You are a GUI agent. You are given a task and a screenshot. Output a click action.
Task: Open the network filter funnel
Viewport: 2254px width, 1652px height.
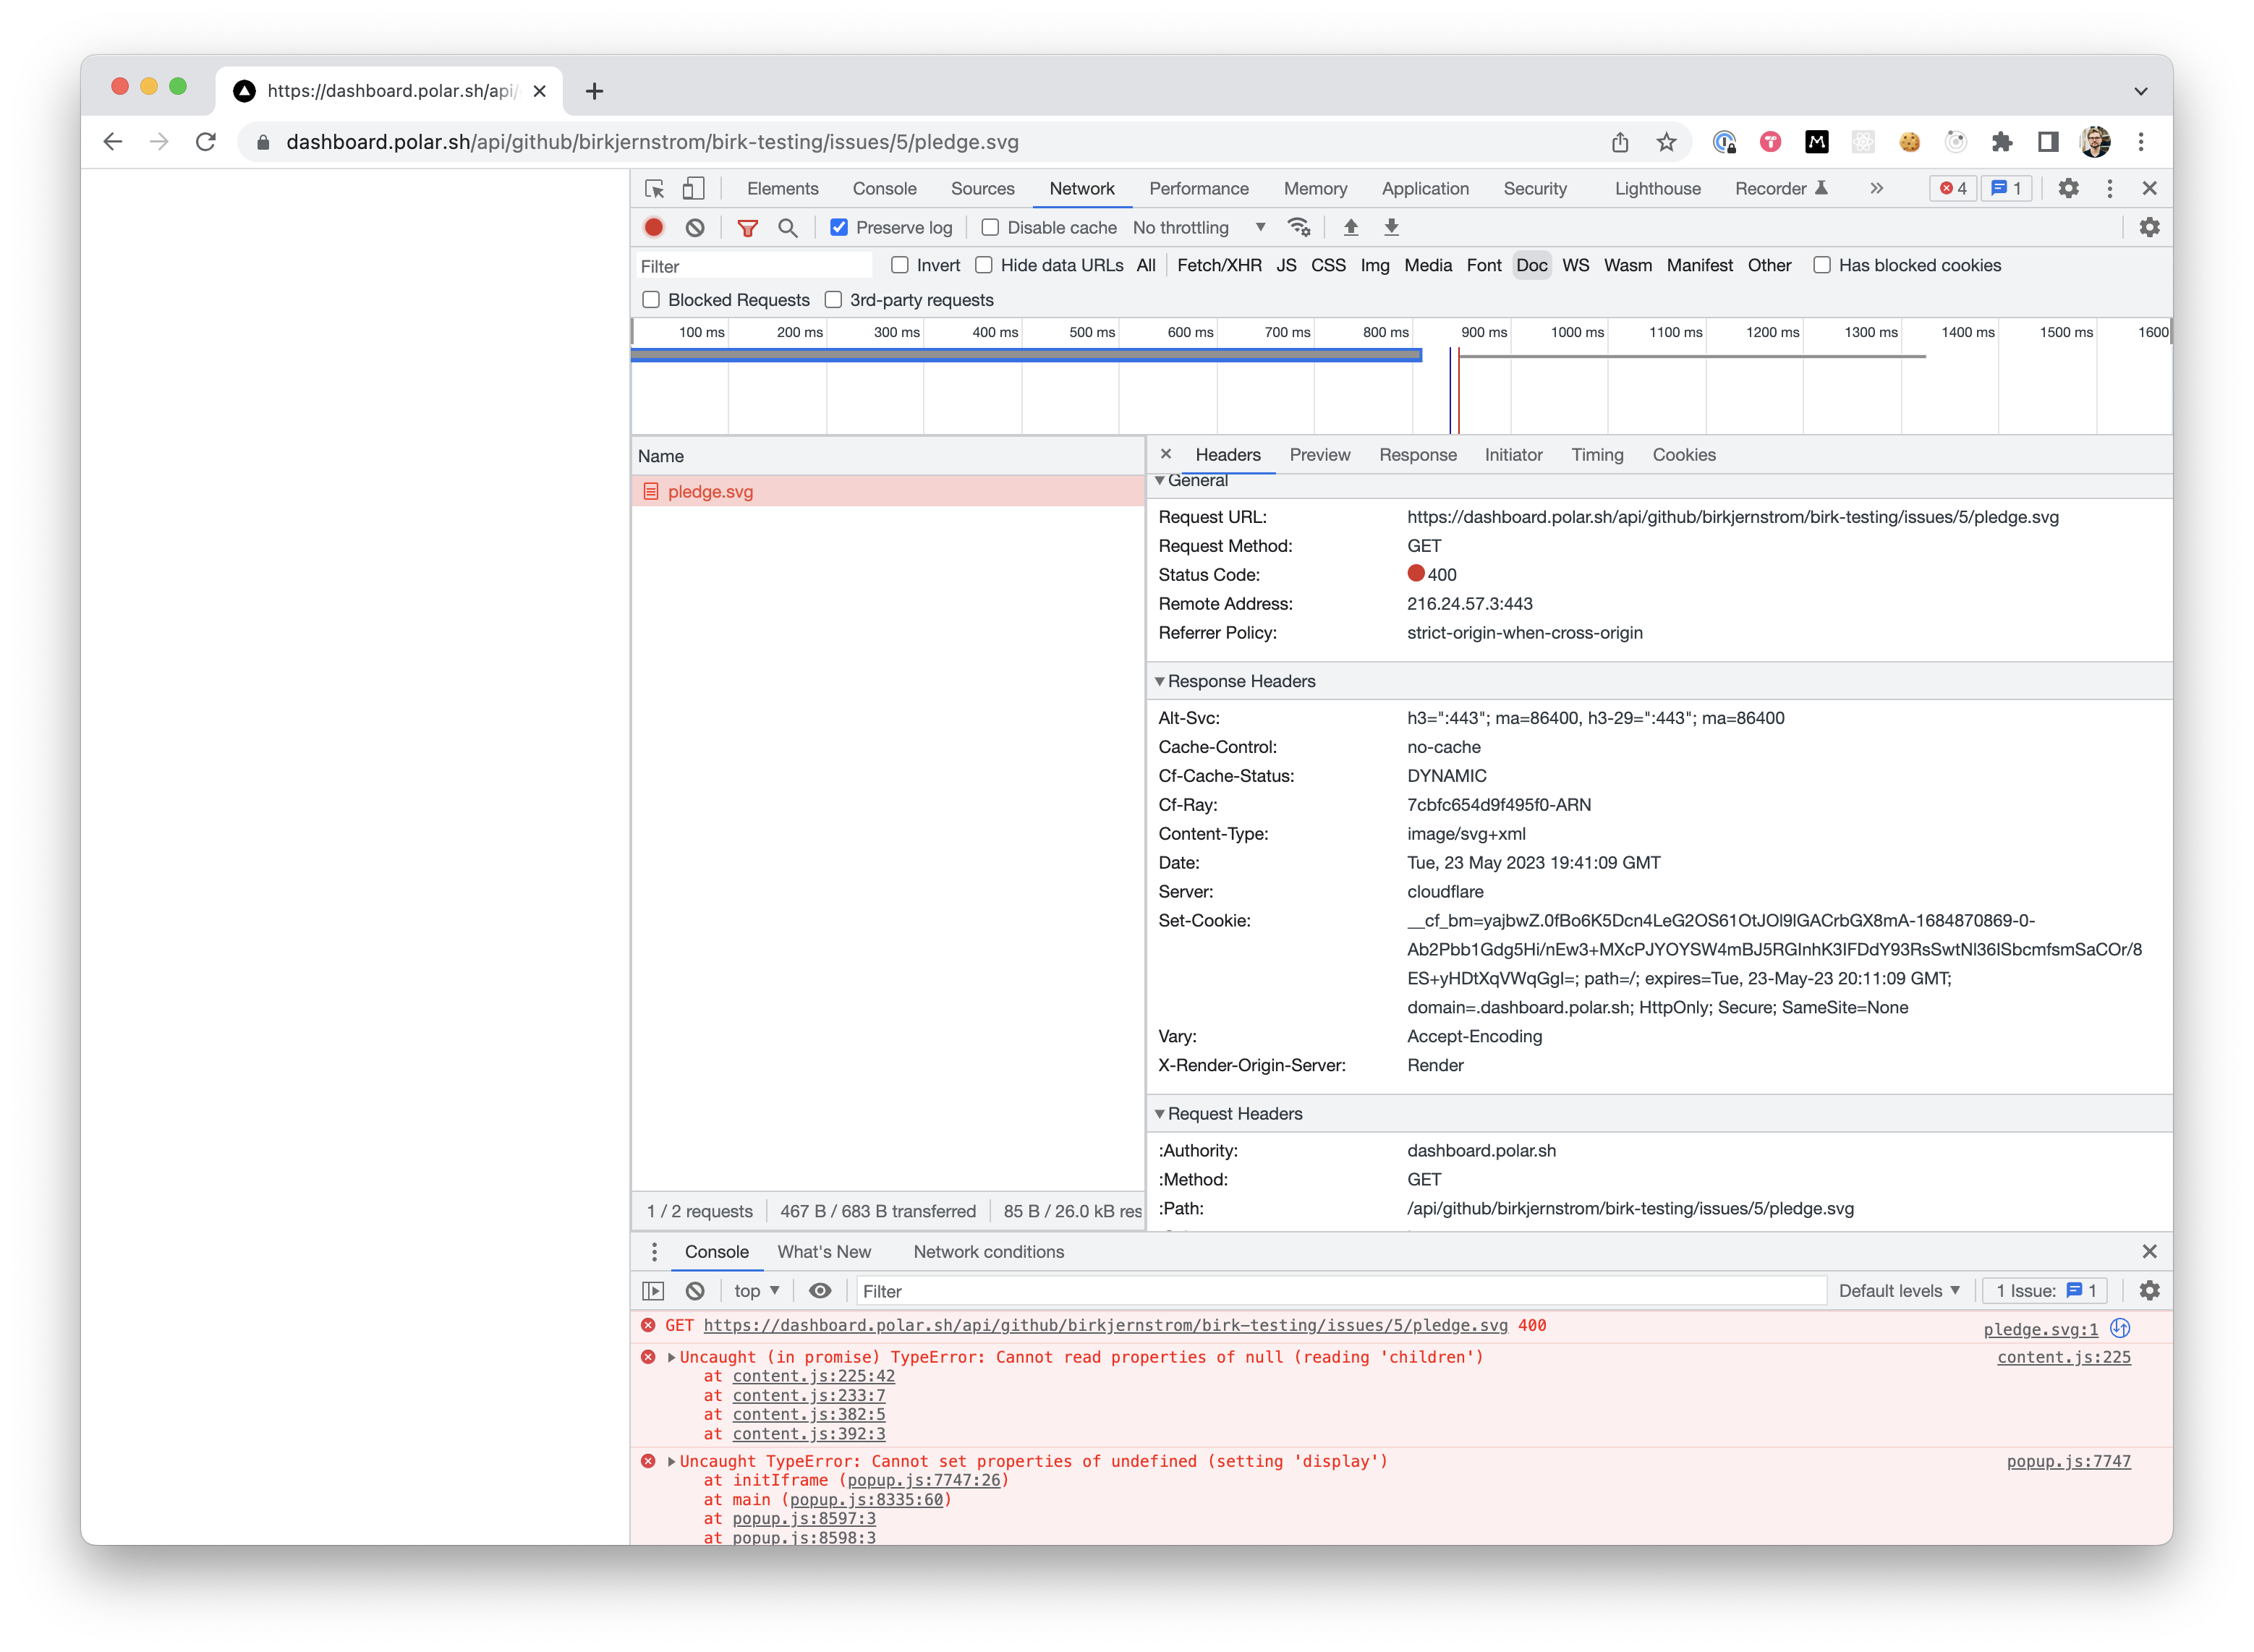[747, 227]
